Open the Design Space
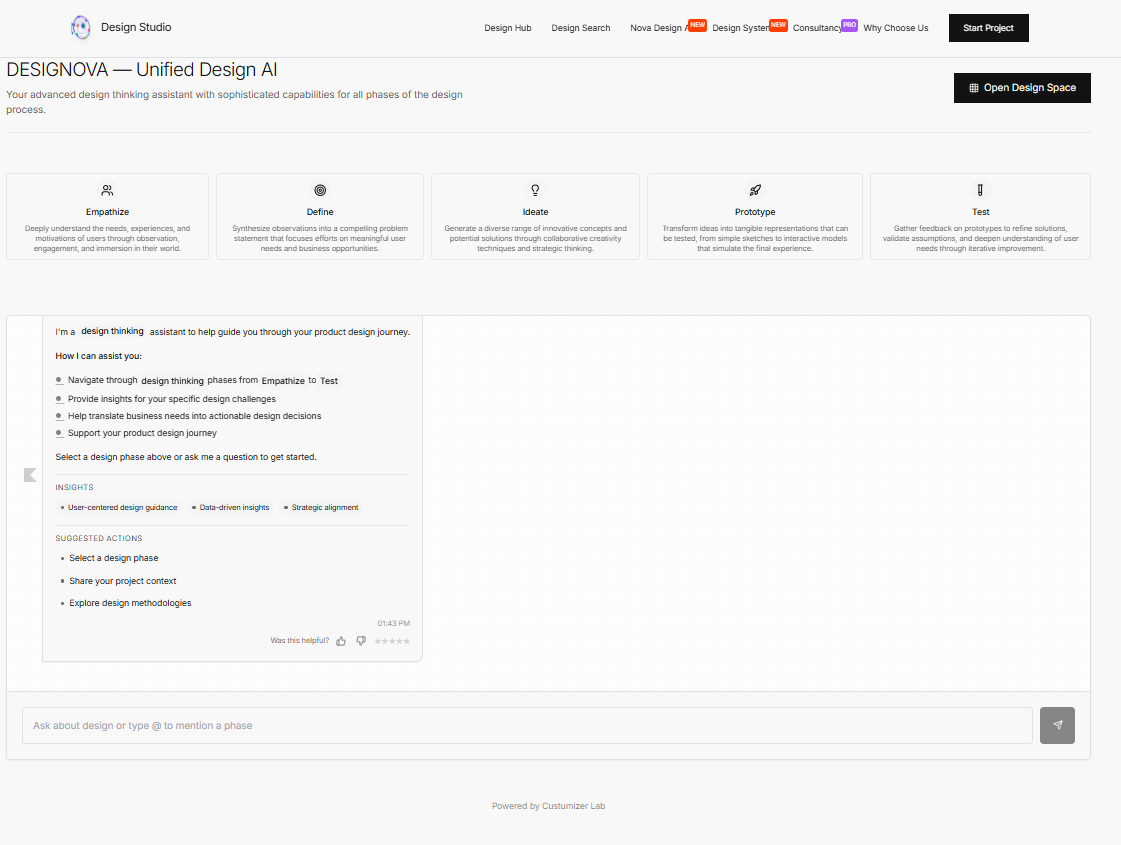The image size is (1121, 845). pos(1022,88)
